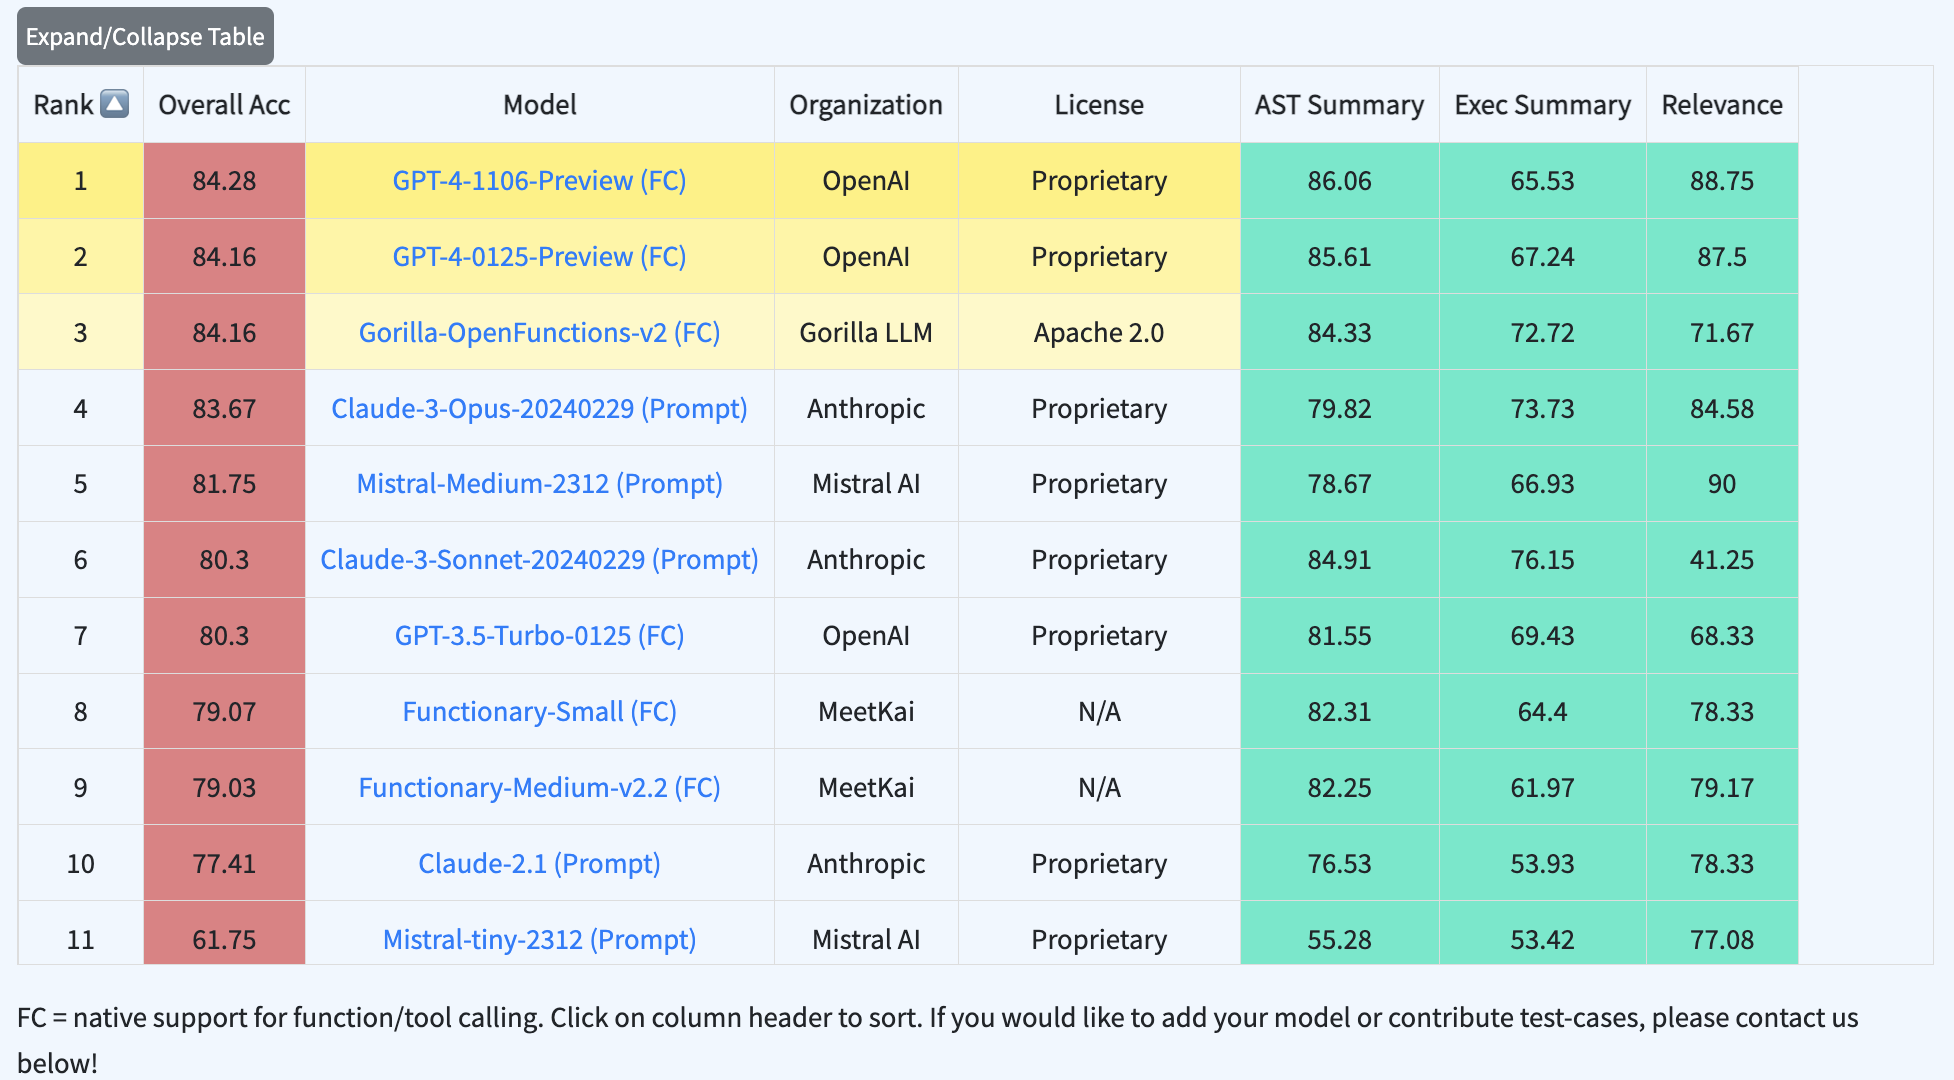Open Functionary-Medium-v2.2 (FC) link
The height and width of the screenshot is (1080, 1954).
[539, 788]
